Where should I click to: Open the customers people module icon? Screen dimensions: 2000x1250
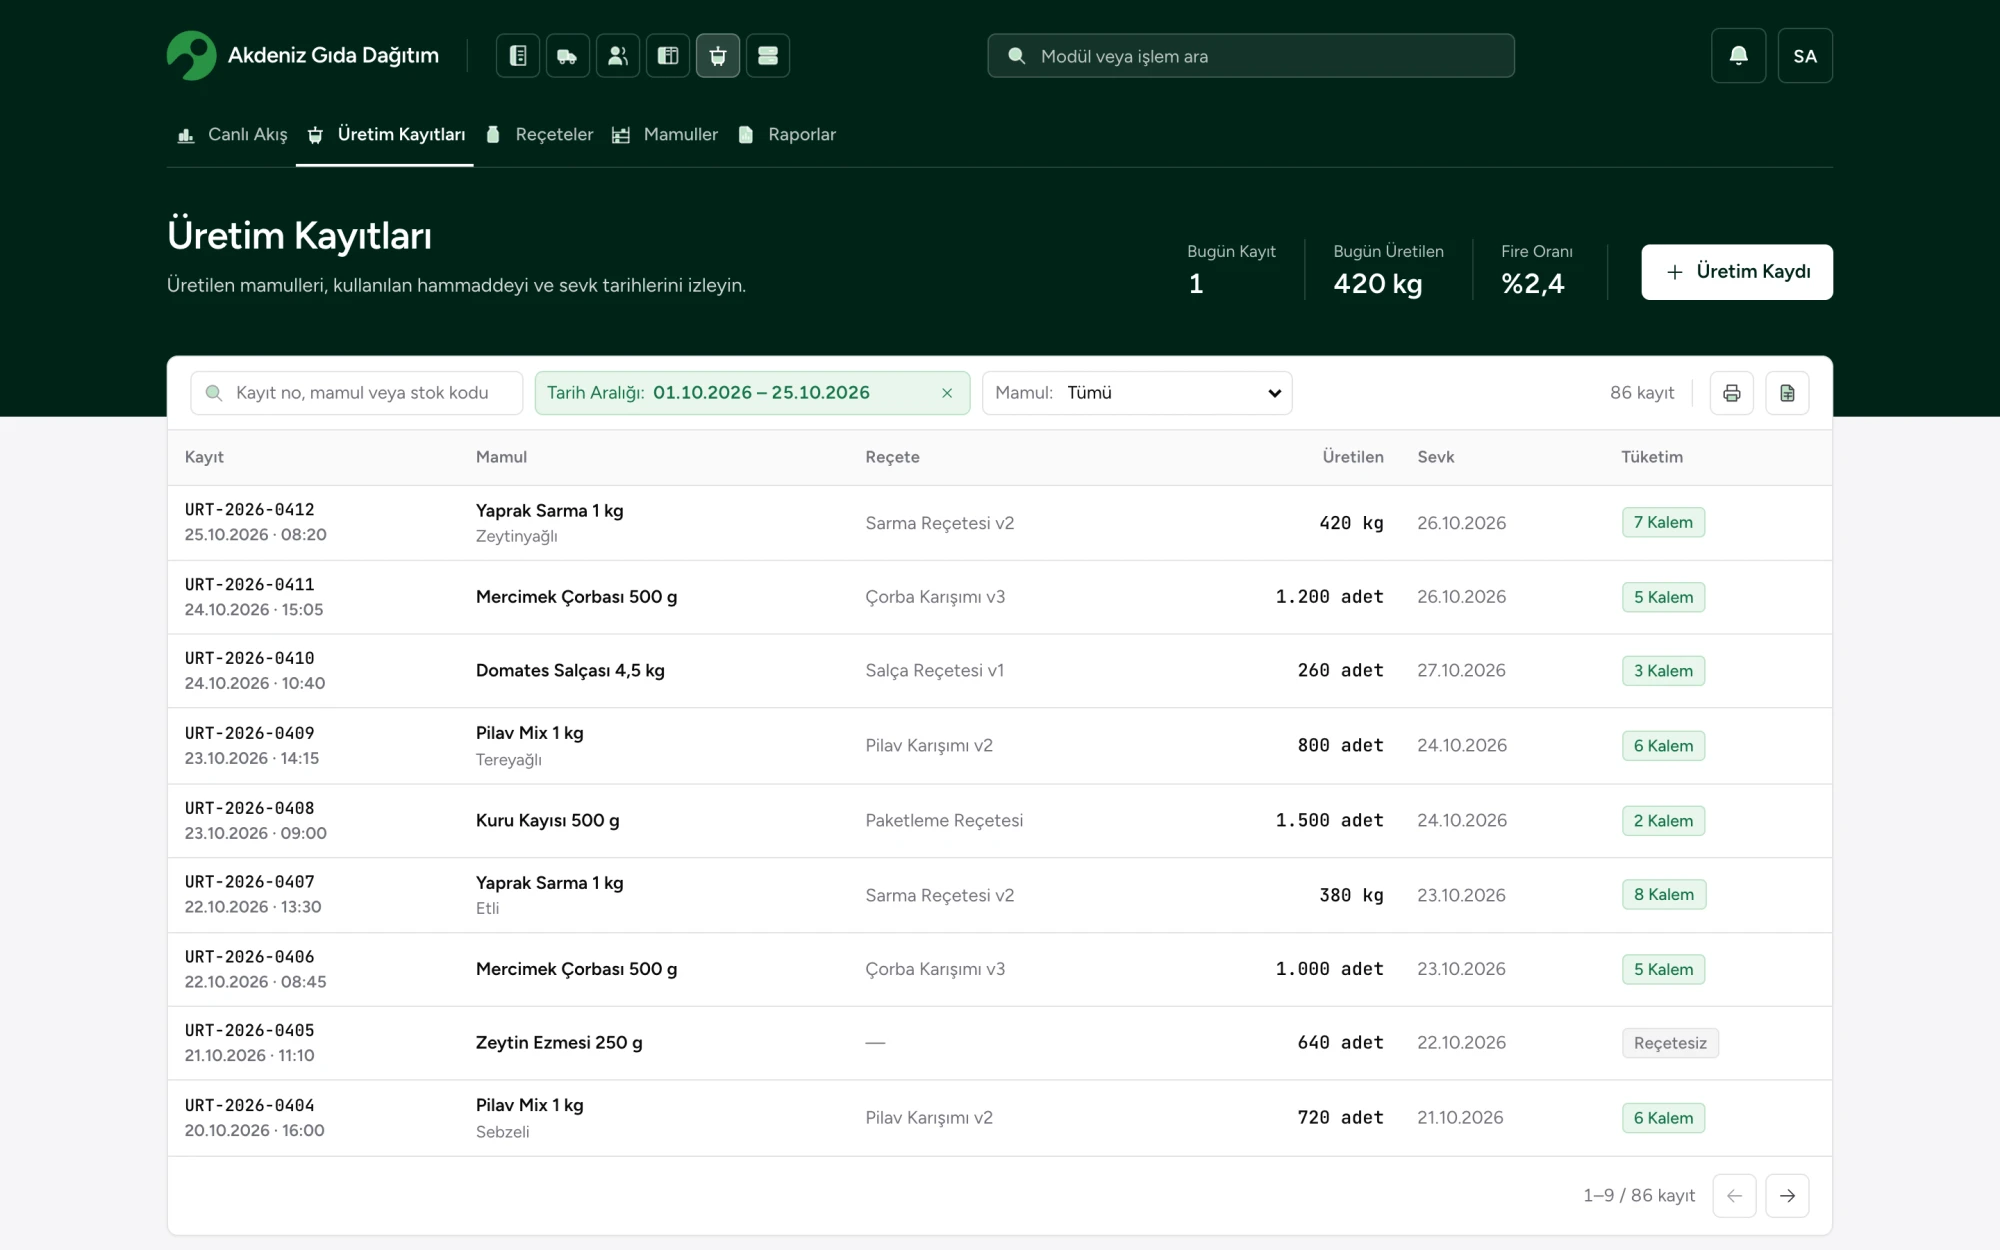[x=618, y=56]
